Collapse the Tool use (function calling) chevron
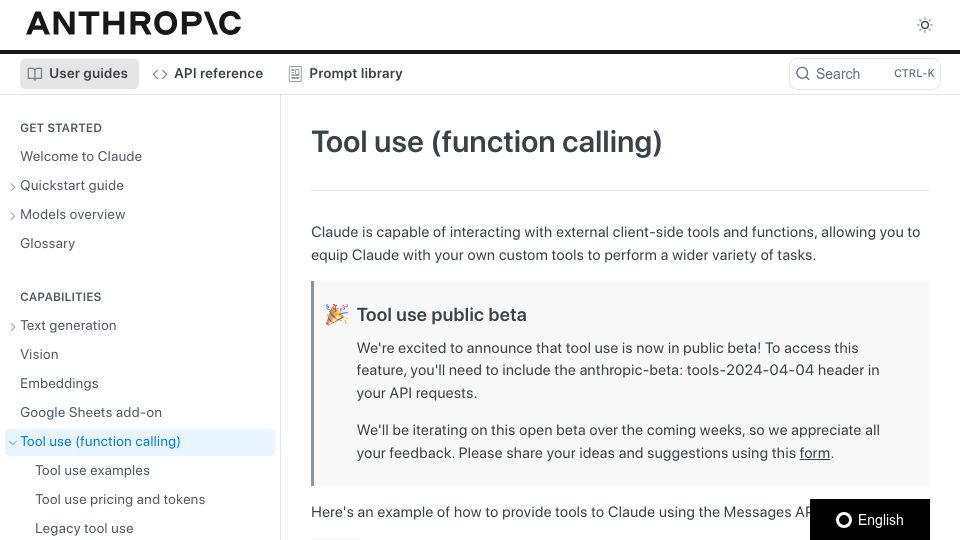 tap(12, 442)
